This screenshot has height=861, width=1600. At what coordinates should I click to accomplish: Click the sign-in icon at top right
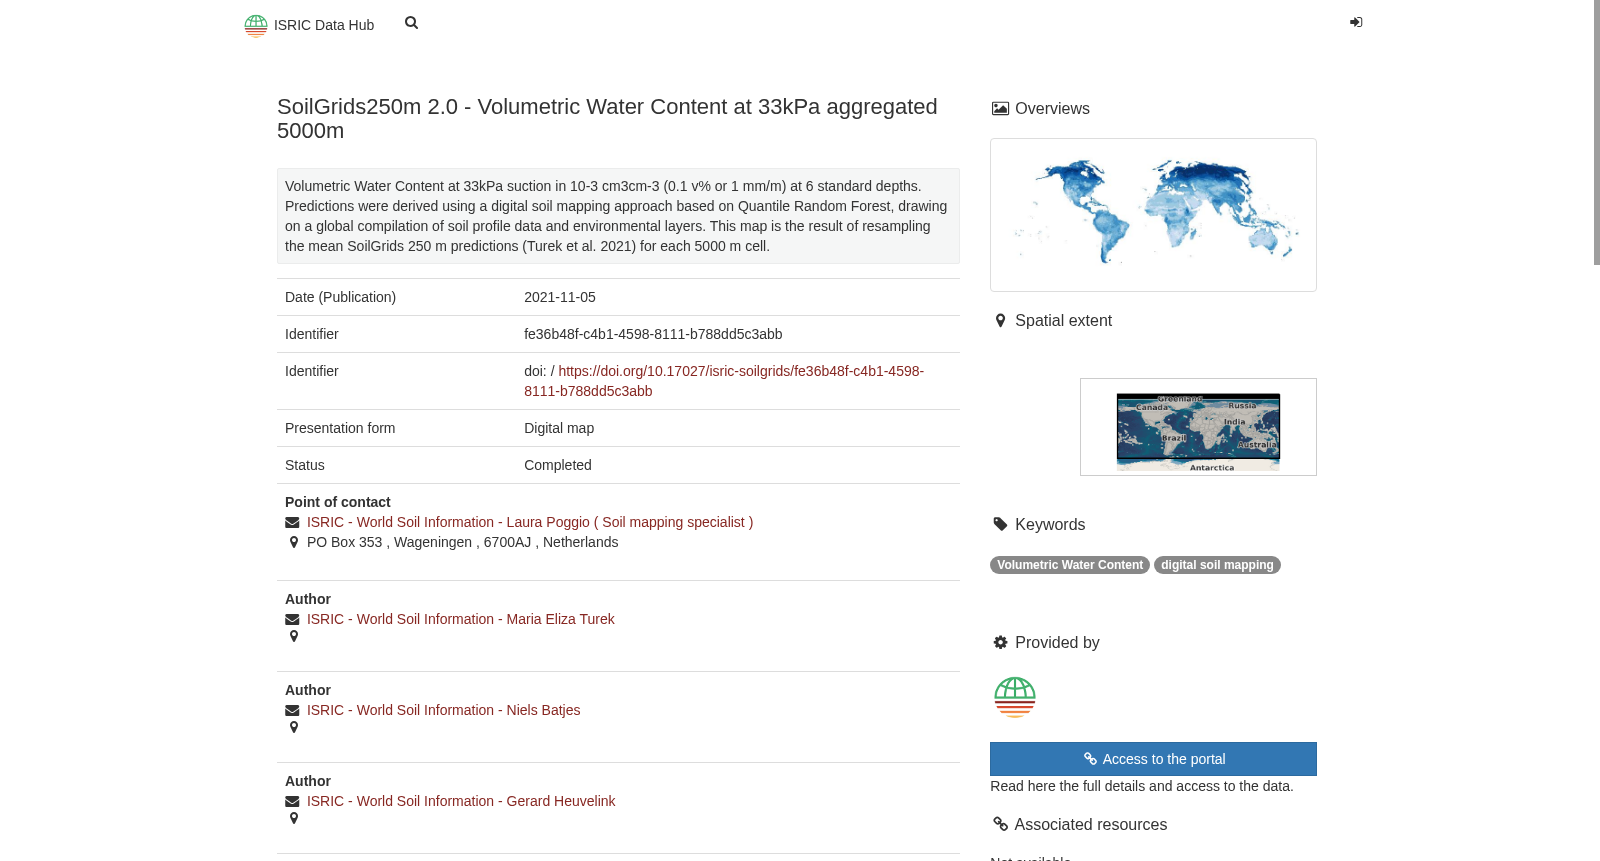point(1356,22)
